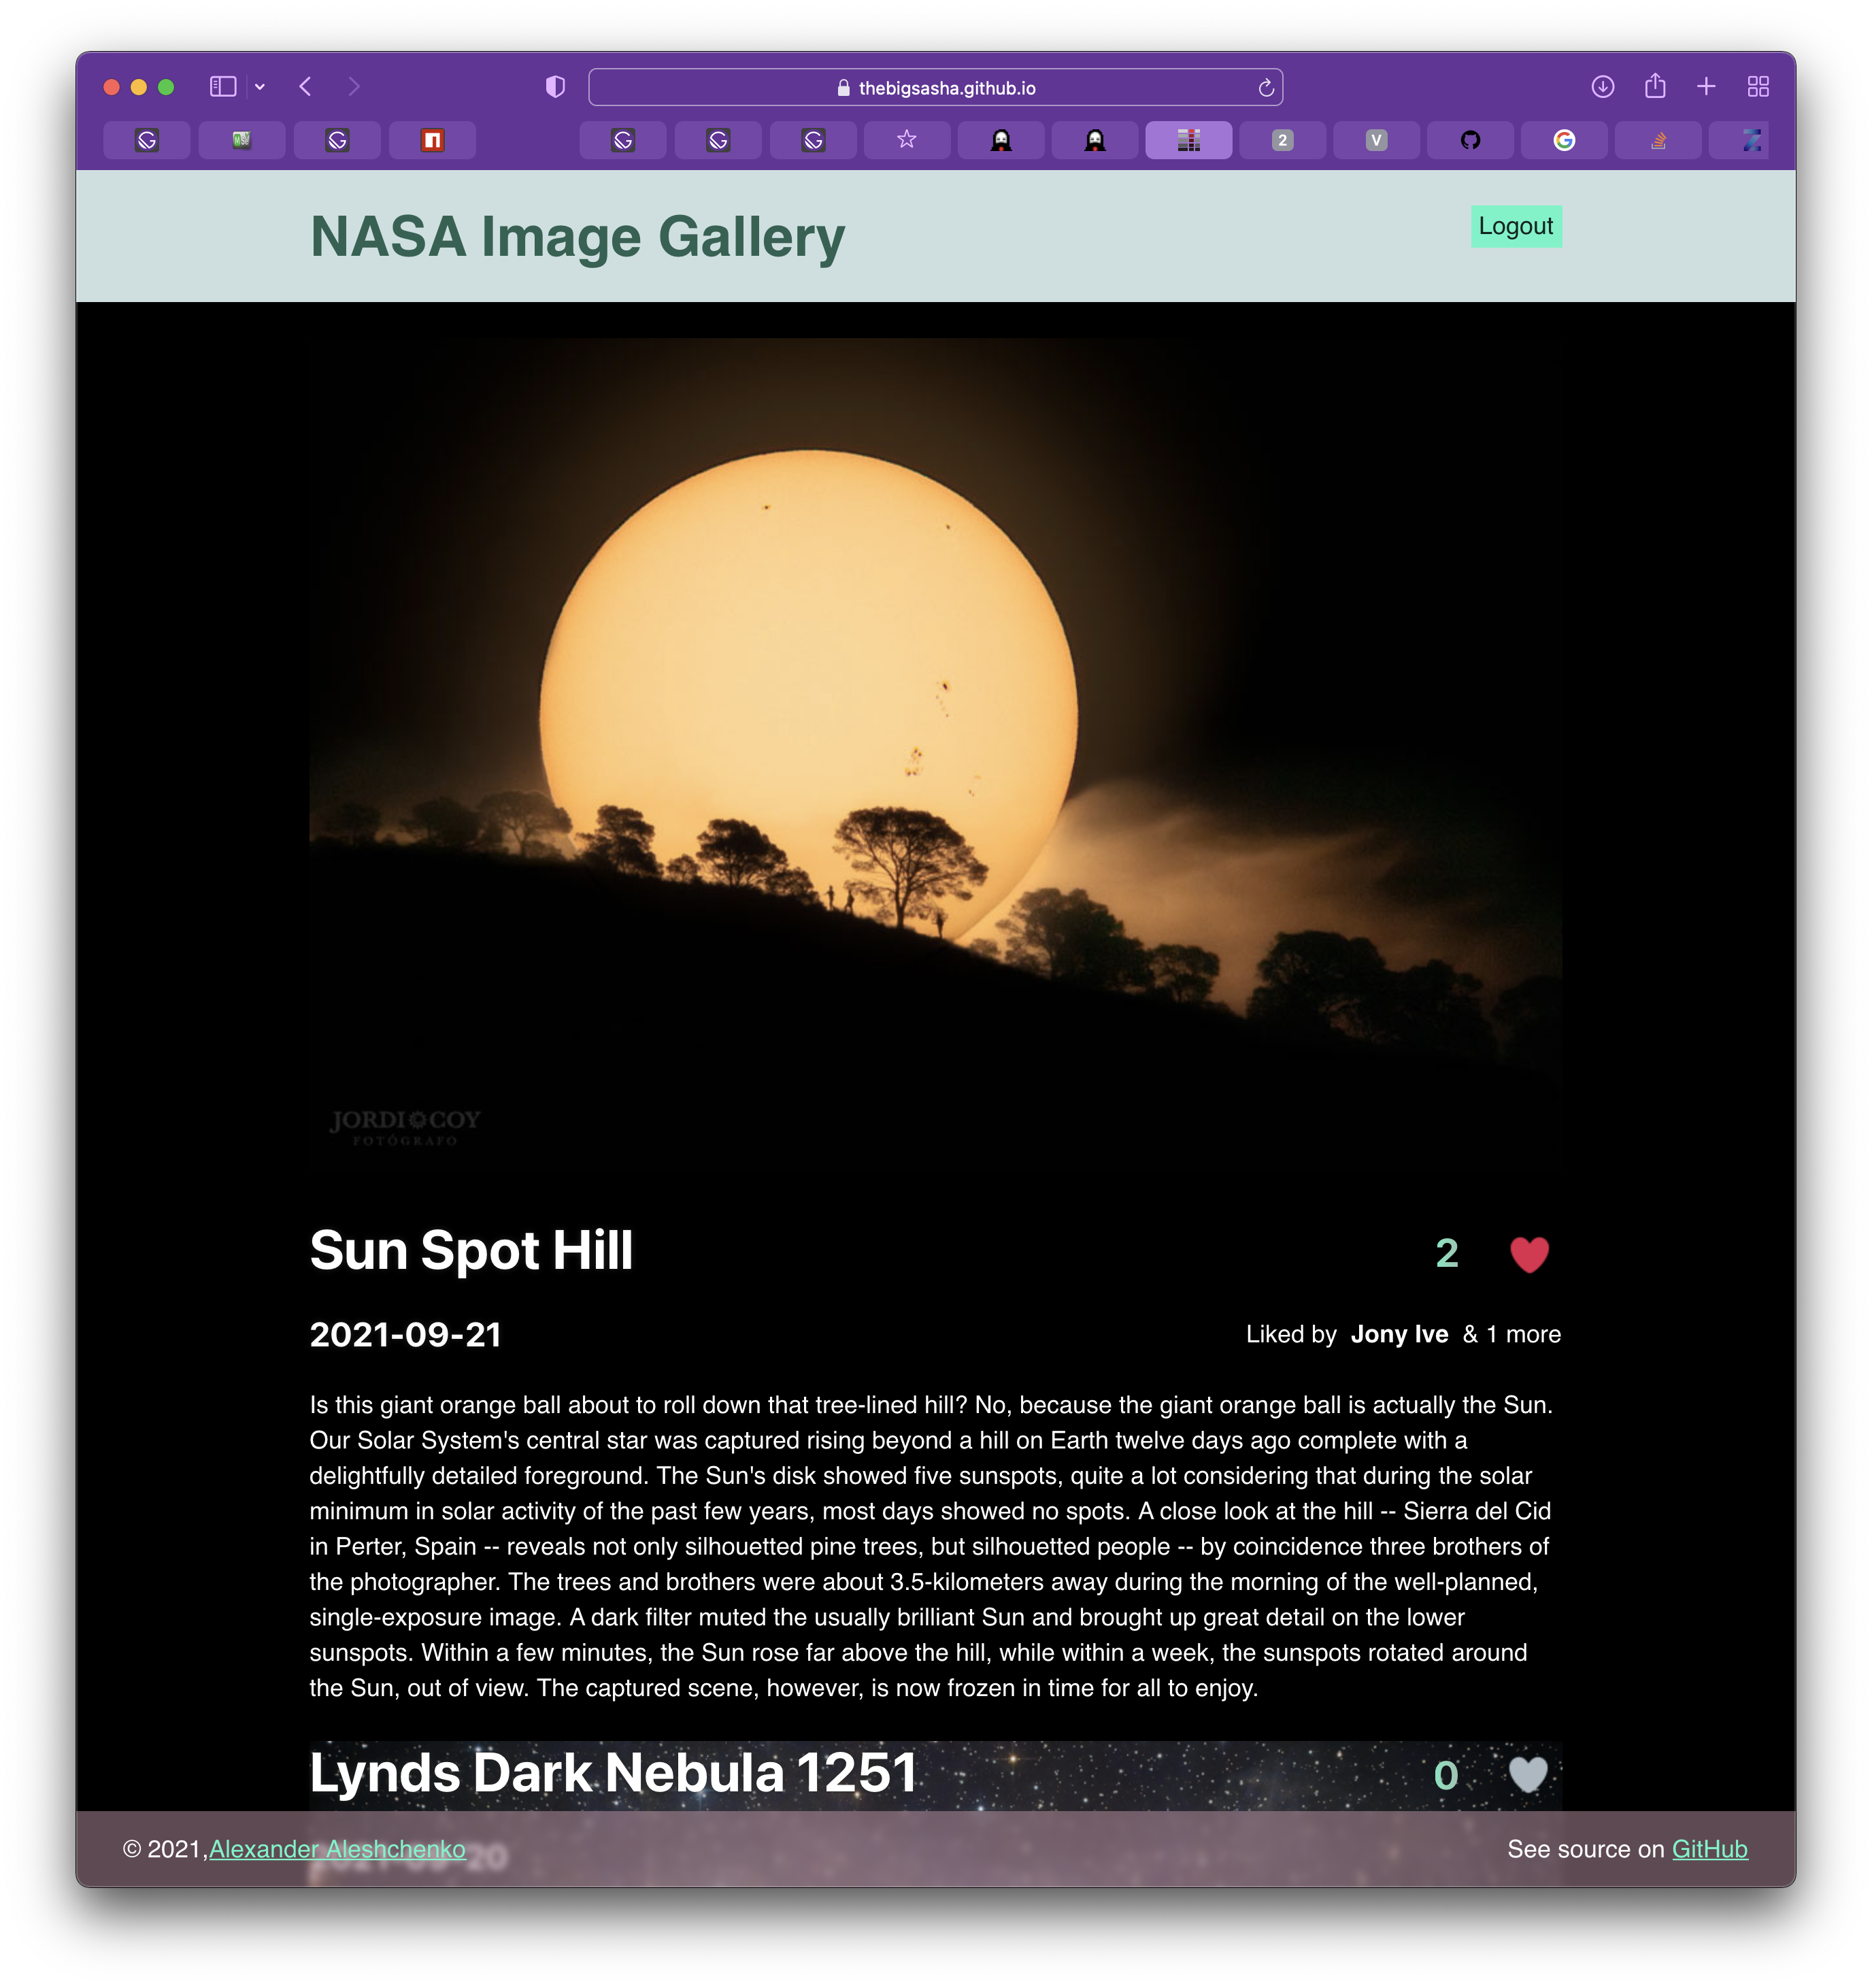Viewport: 1872px width, 1988px height.
Task: Click the '& 1 more' likers text
Action: click(1511, 1334)
